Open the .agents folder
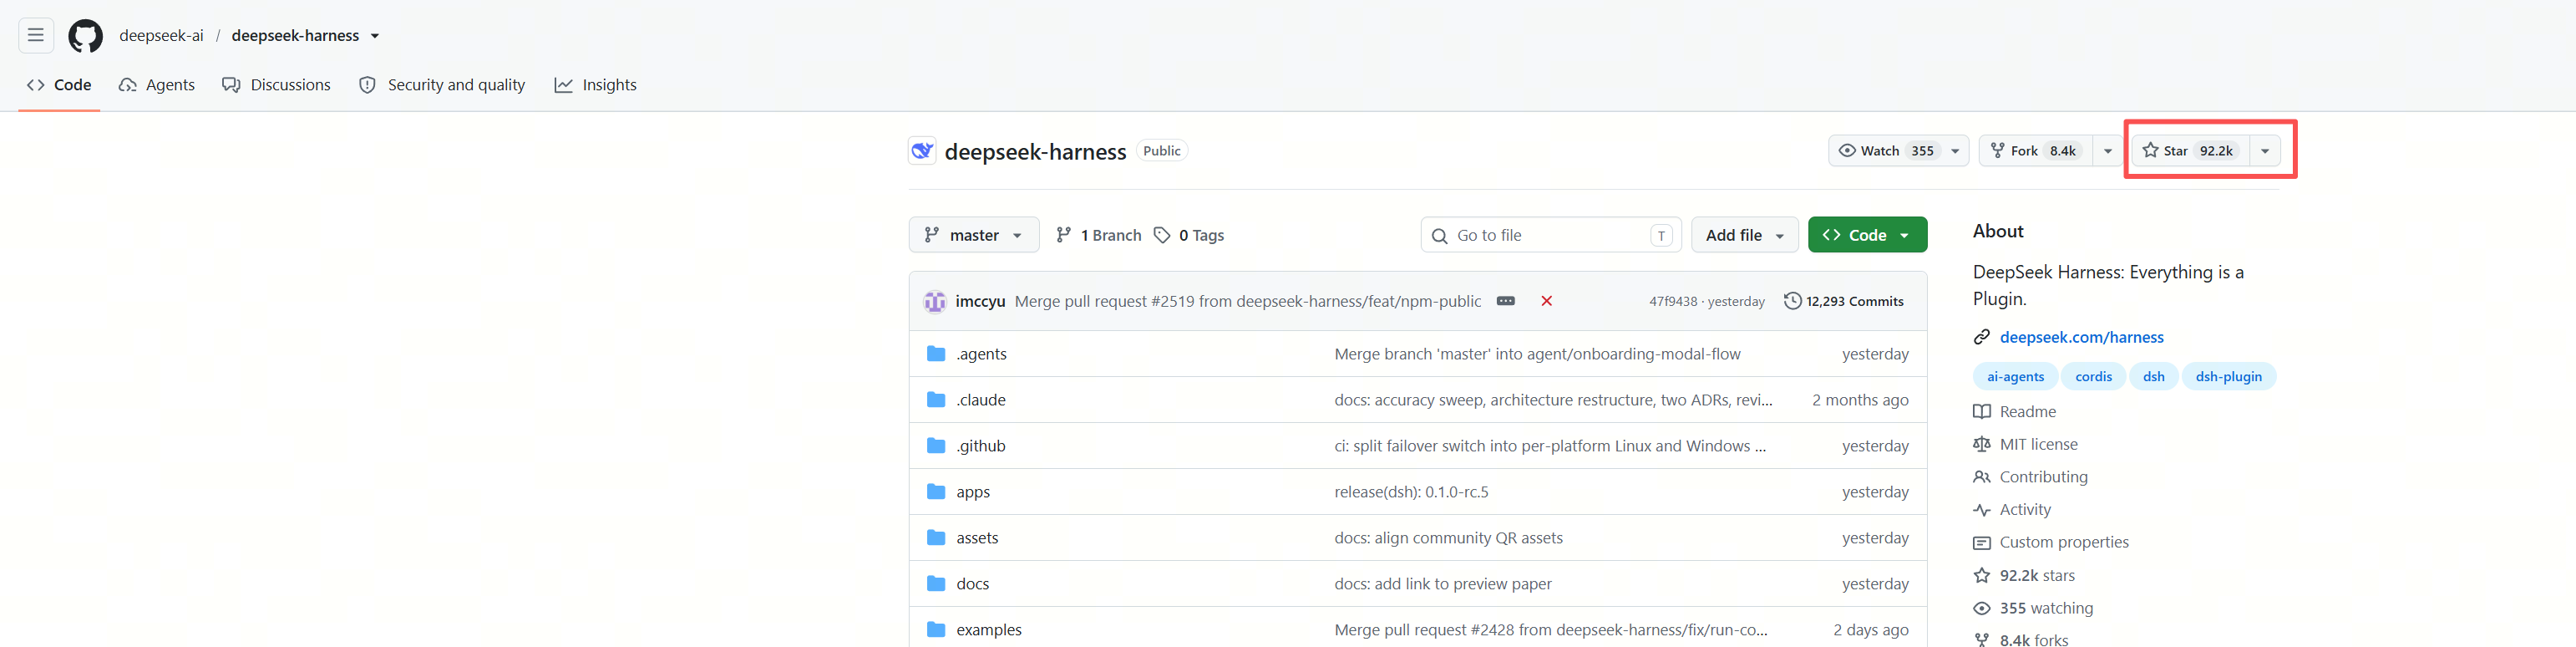2576x647 pixels. [981, 354]
